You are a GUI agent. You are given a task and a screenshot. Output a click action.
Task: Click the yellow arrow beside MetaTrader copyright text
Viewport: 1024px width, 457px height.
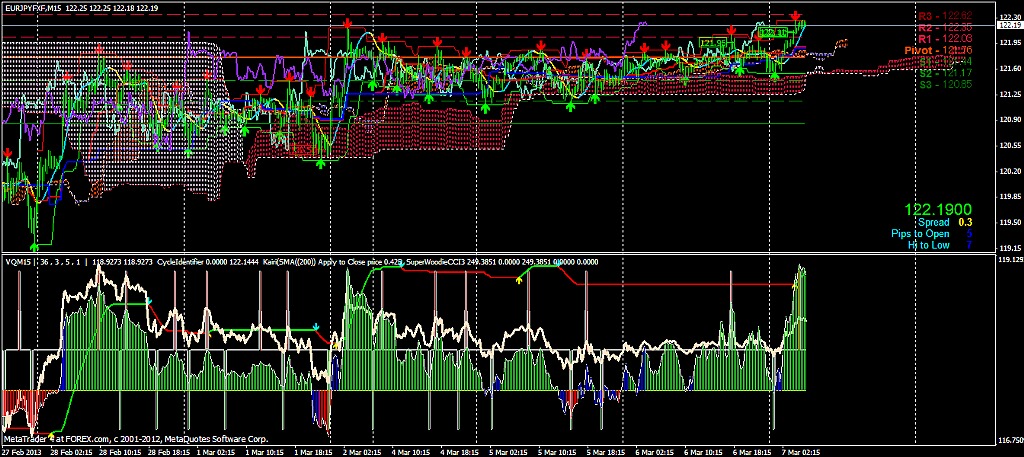point(51,436)
